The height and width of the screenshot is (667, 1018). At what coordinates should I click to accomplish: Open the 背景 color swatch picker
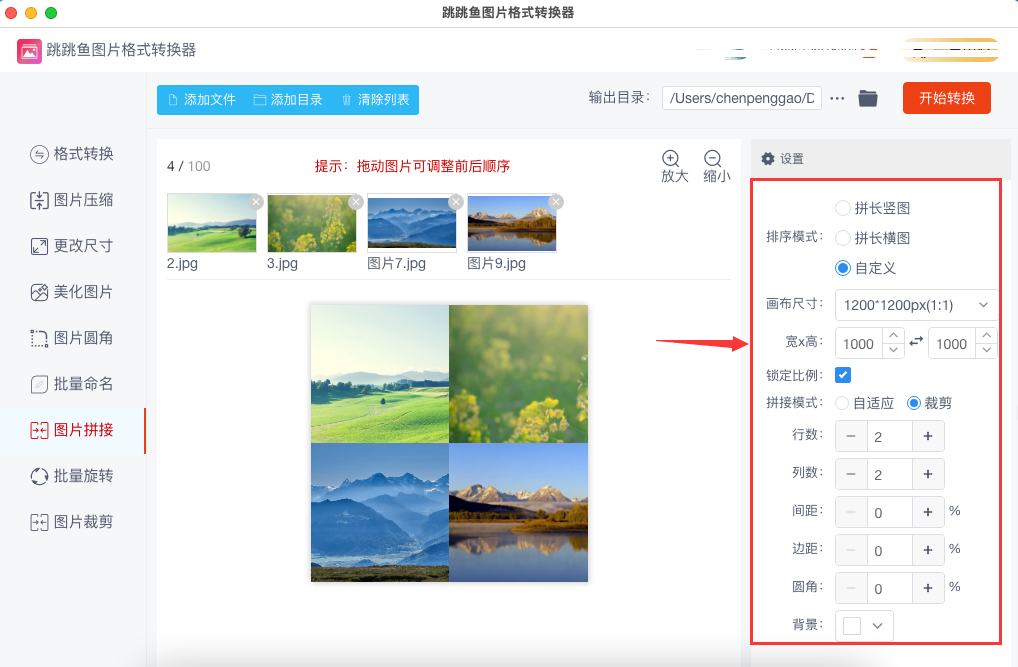852,626
